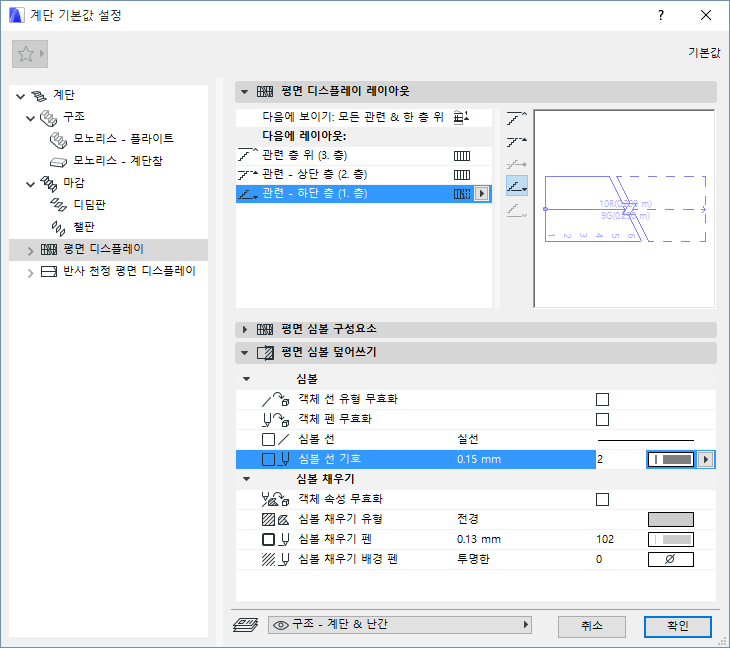Select 모노리스 - 플라이트 in the tree
Screen dimensions: 730x648
(123, 138)
